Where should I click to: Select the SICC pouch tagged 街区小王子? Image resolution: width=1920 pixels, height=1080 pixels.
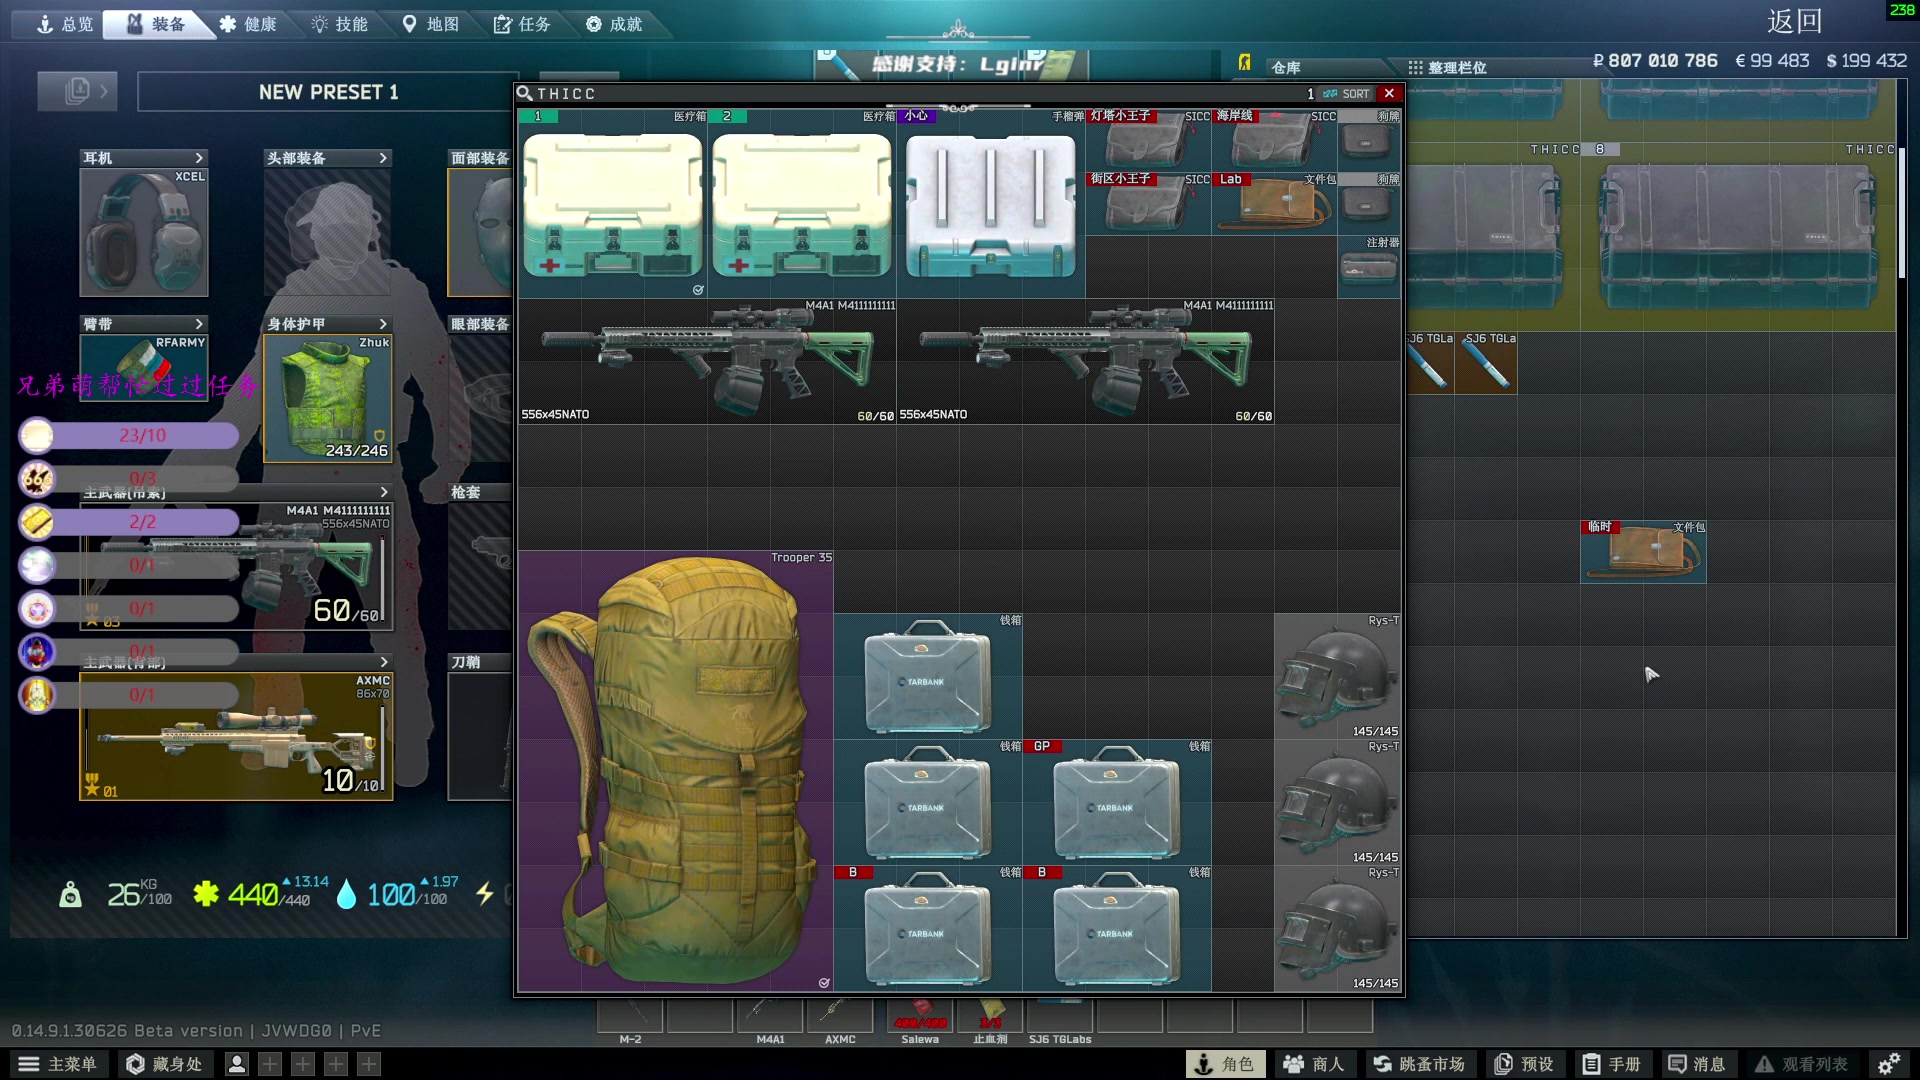pyautogui.click(x=1148, y=204)
